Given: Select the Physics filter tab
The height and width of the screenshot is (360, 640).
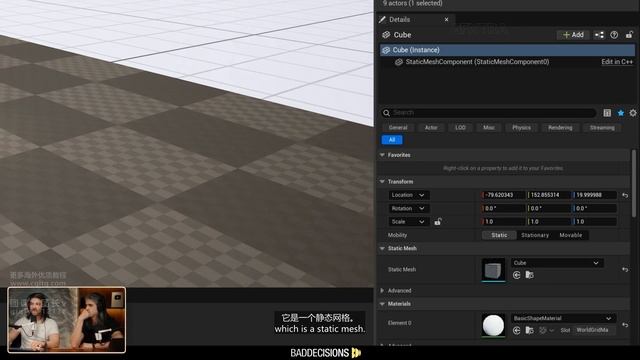Looking at the screenshot, I should pos(521,128).
